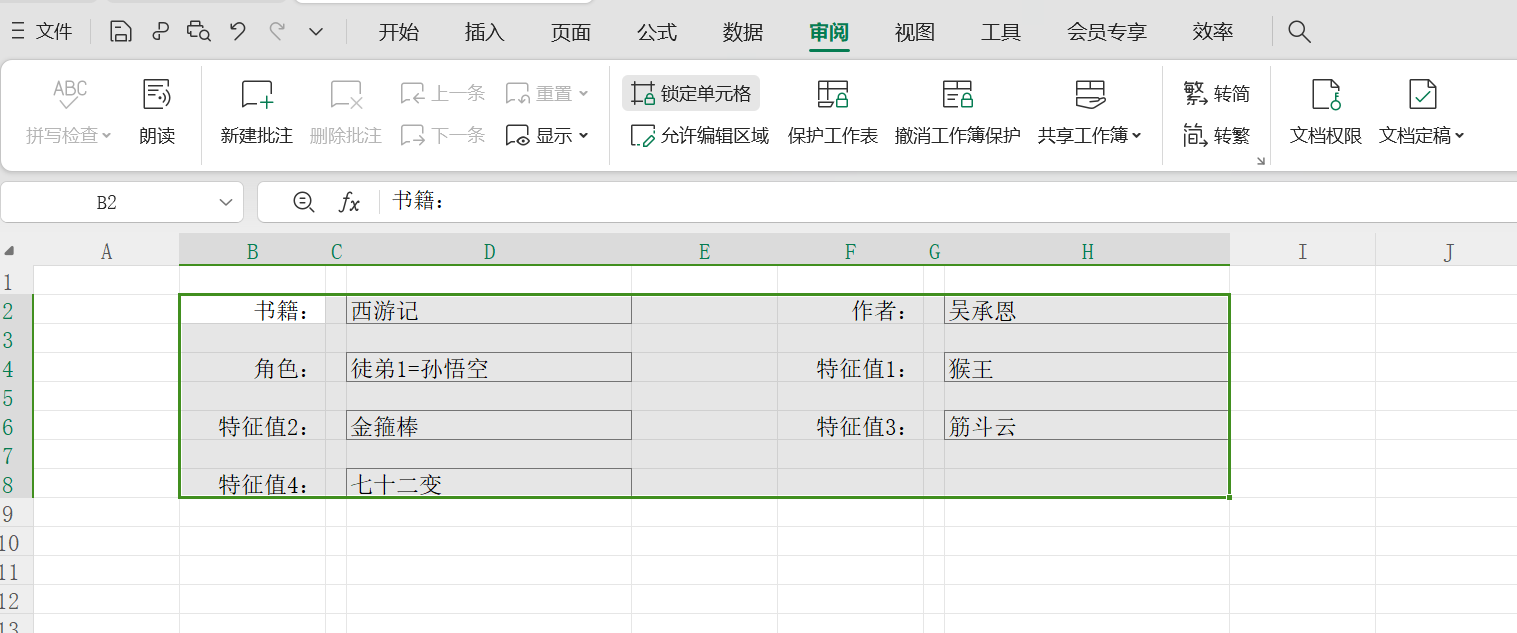Open the Name Box dropdown arrow

pyautogui.click(x=225, y=202)
